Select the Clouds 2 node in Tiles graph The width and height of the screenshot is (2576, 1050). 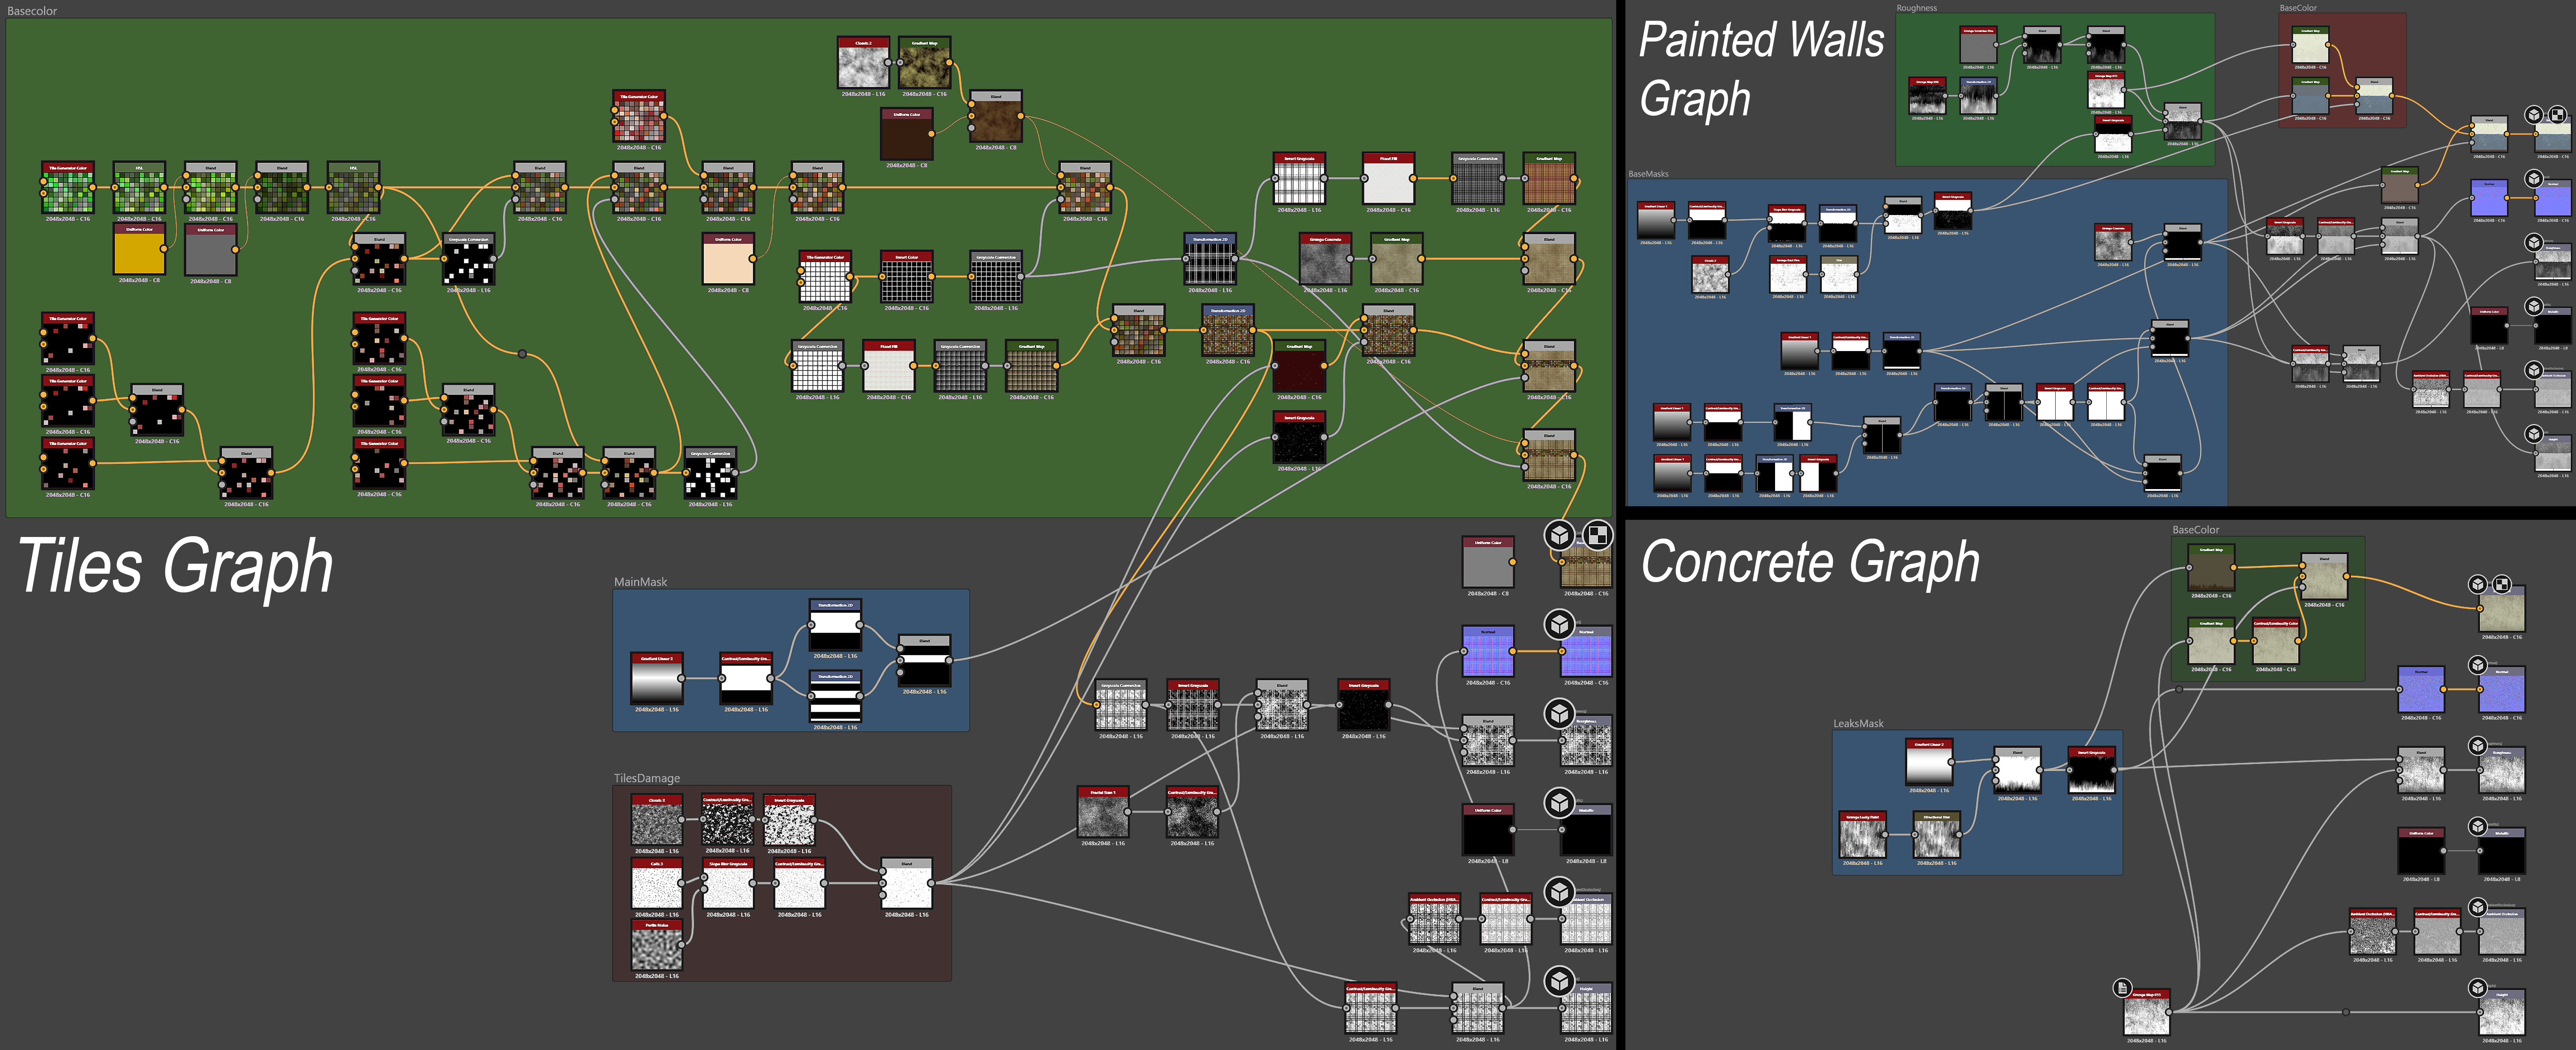tap(863, 63)
